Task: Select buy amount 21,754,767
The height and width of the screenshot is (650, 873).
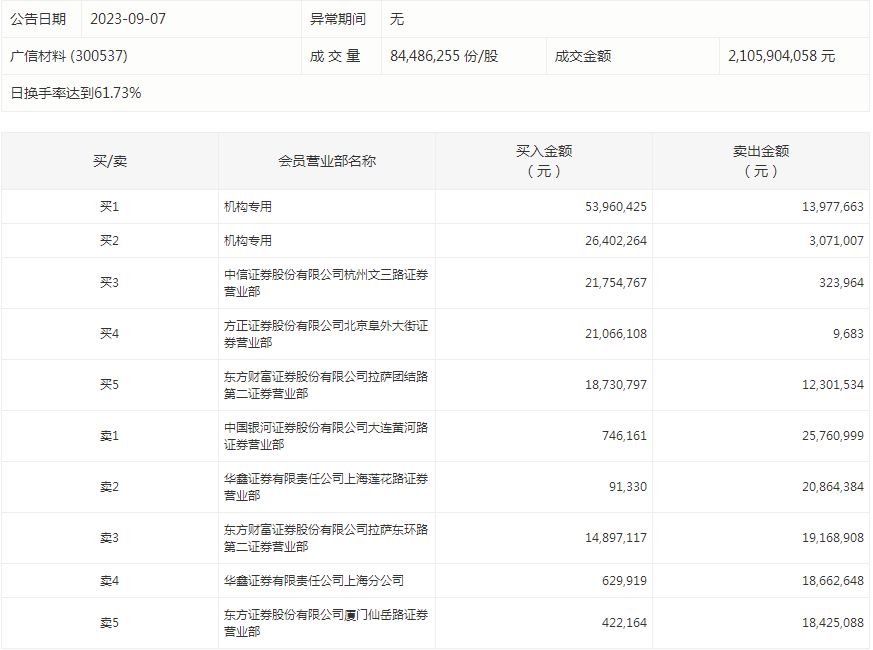Action: pyautogui.click(x=616, y=282)
